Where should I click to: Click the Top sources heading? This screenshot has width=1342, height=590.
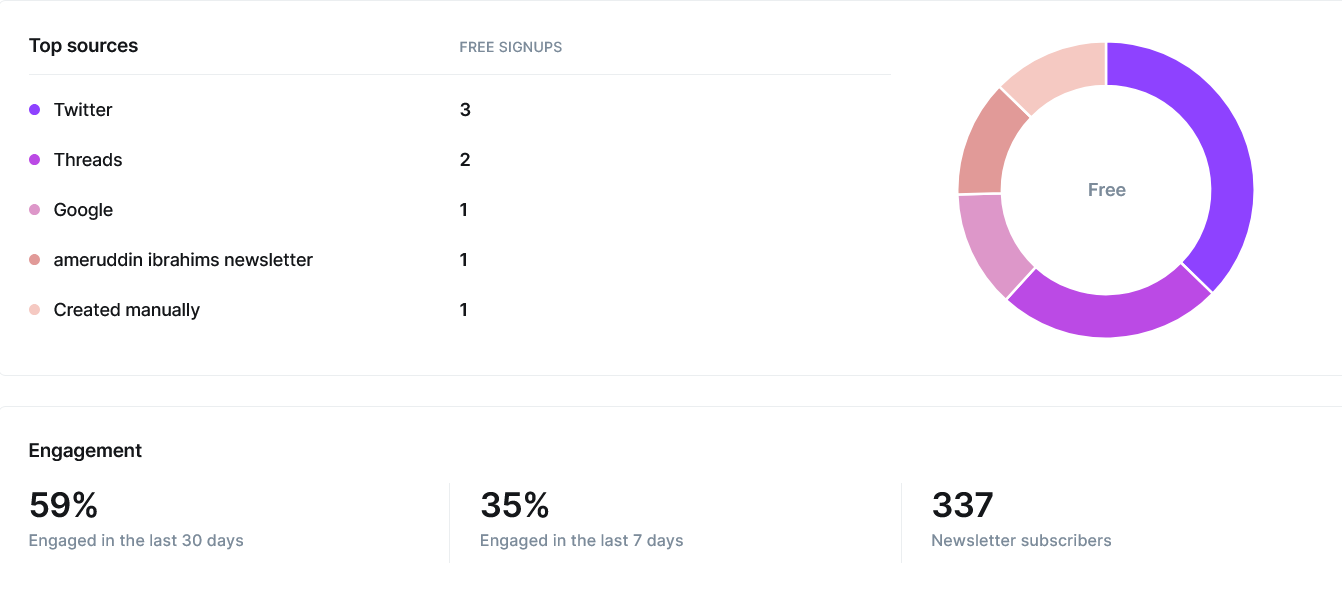(x=83, y=46)
